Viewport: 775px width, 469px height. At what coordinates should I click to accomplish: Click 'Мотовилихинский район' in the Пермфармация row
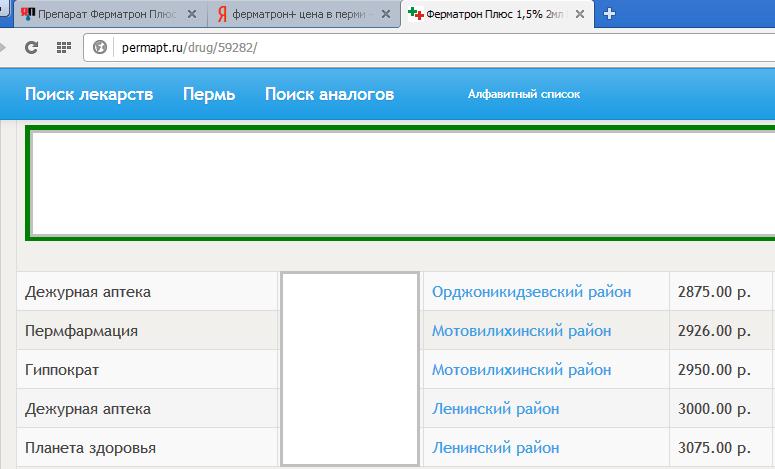click(521, 331)
